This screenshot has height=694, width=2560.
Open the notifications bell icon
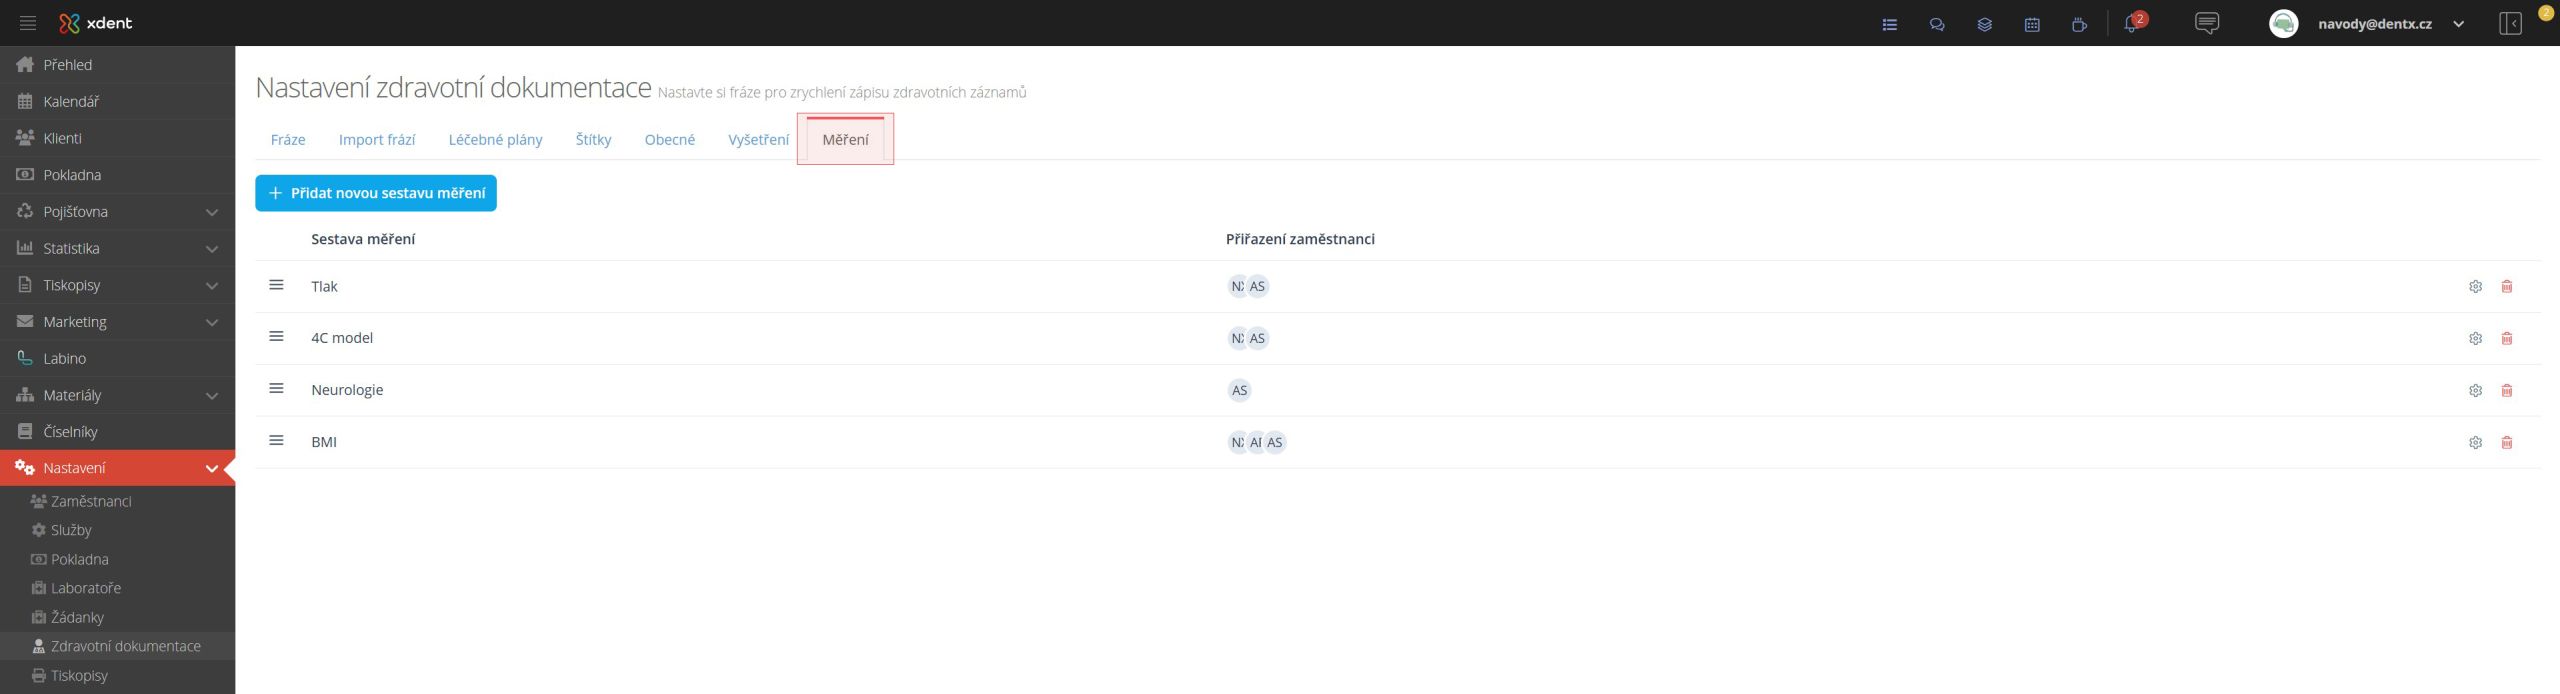[x=2130, y=25]
